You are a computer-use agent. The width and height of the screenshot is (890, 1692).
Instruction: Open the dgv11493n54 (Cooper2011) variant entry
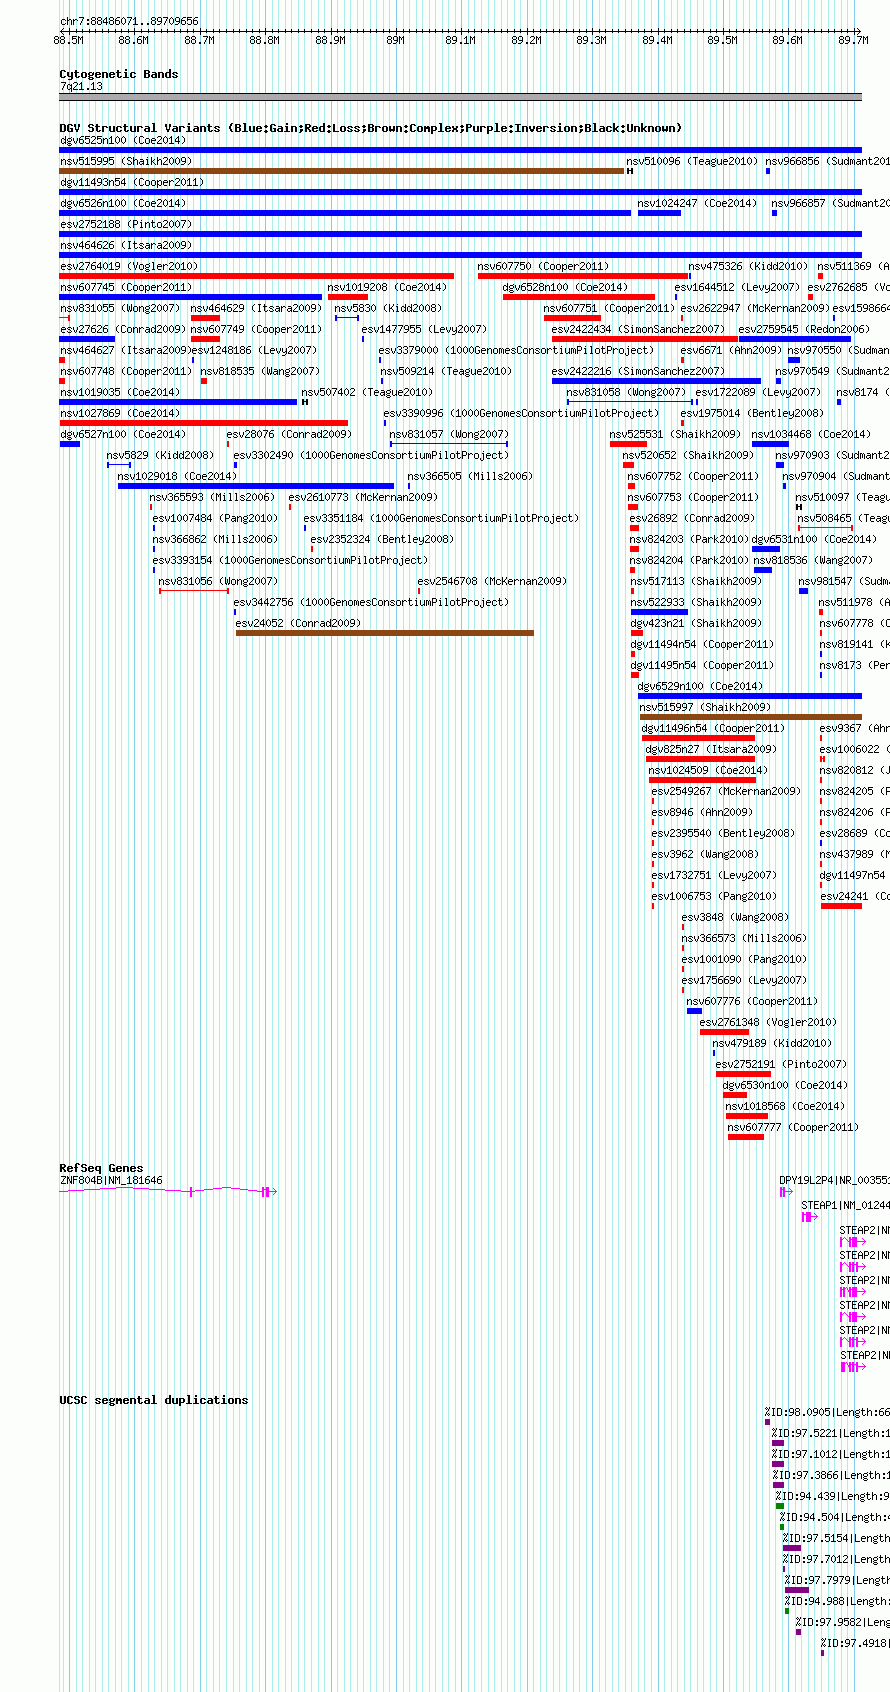[131, 182]
